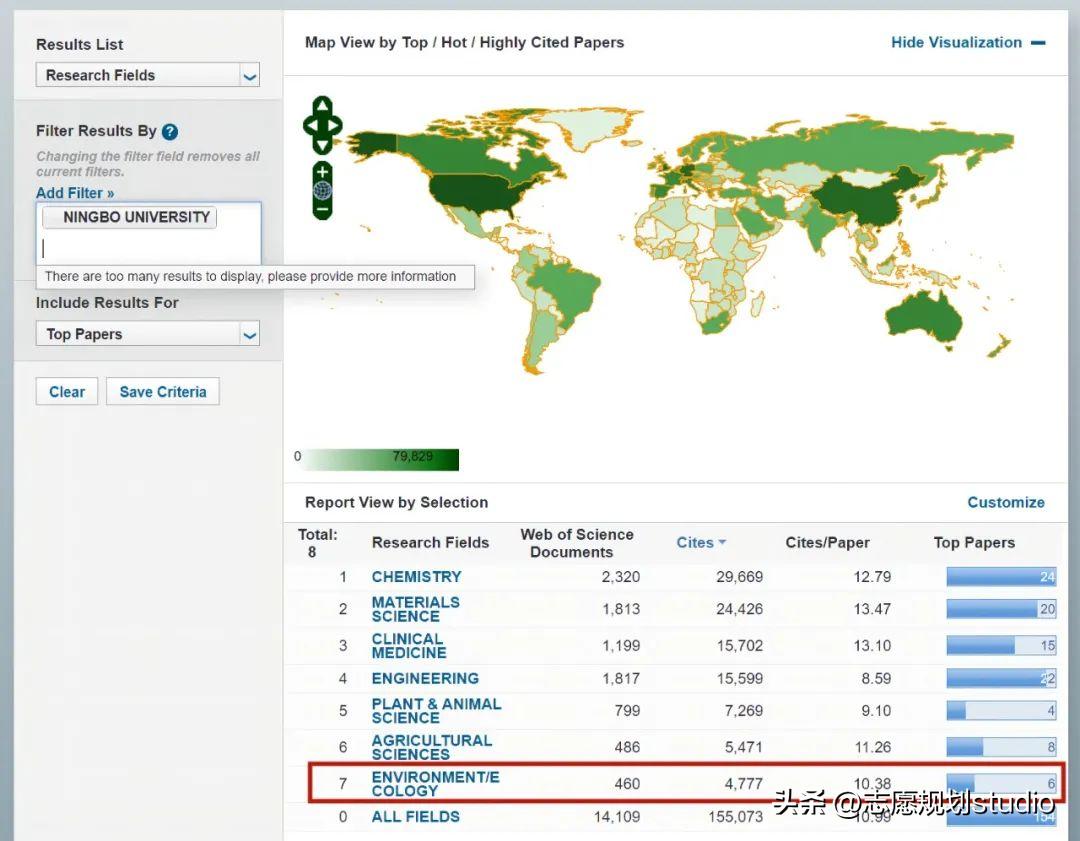Open the CHEMISTRY research field
Image resolution: width=1080 pixels, height=841 pixels.
(416, 577)
